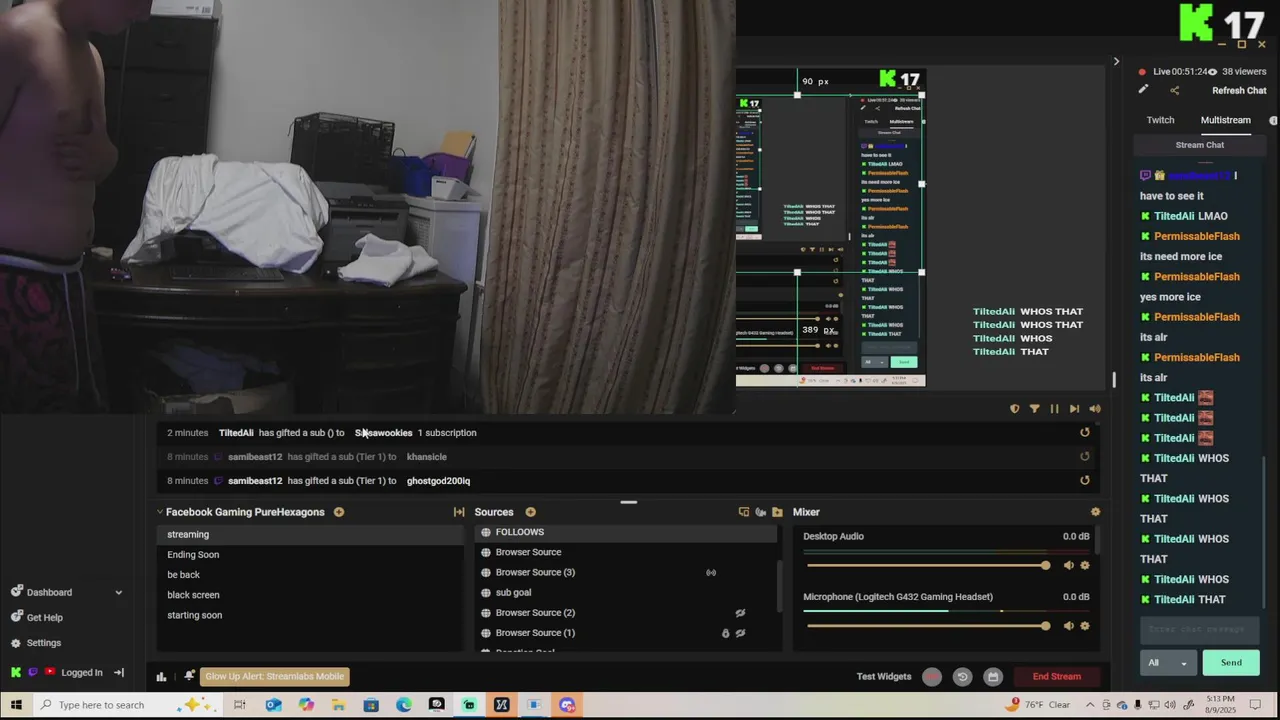Viewport: 1280px width, 720px height.
Task: Select the Stream Chat tab
Action: click(1200, 145)
